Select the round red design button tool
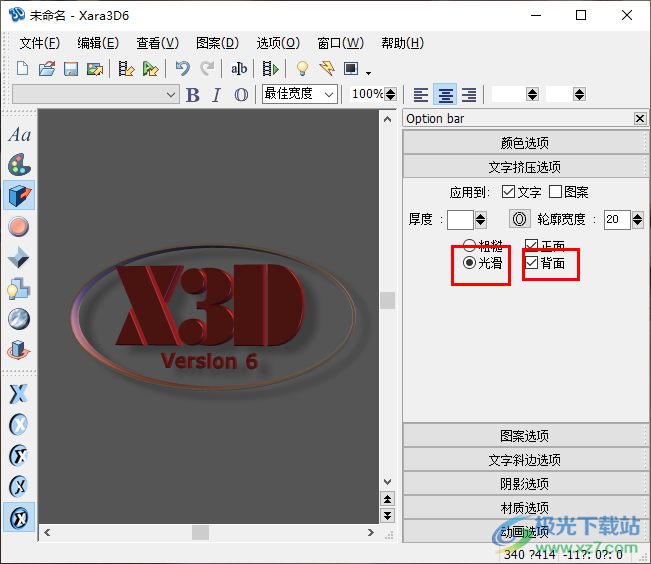This screenshot has height=564, width=651. tap(19, 227)
